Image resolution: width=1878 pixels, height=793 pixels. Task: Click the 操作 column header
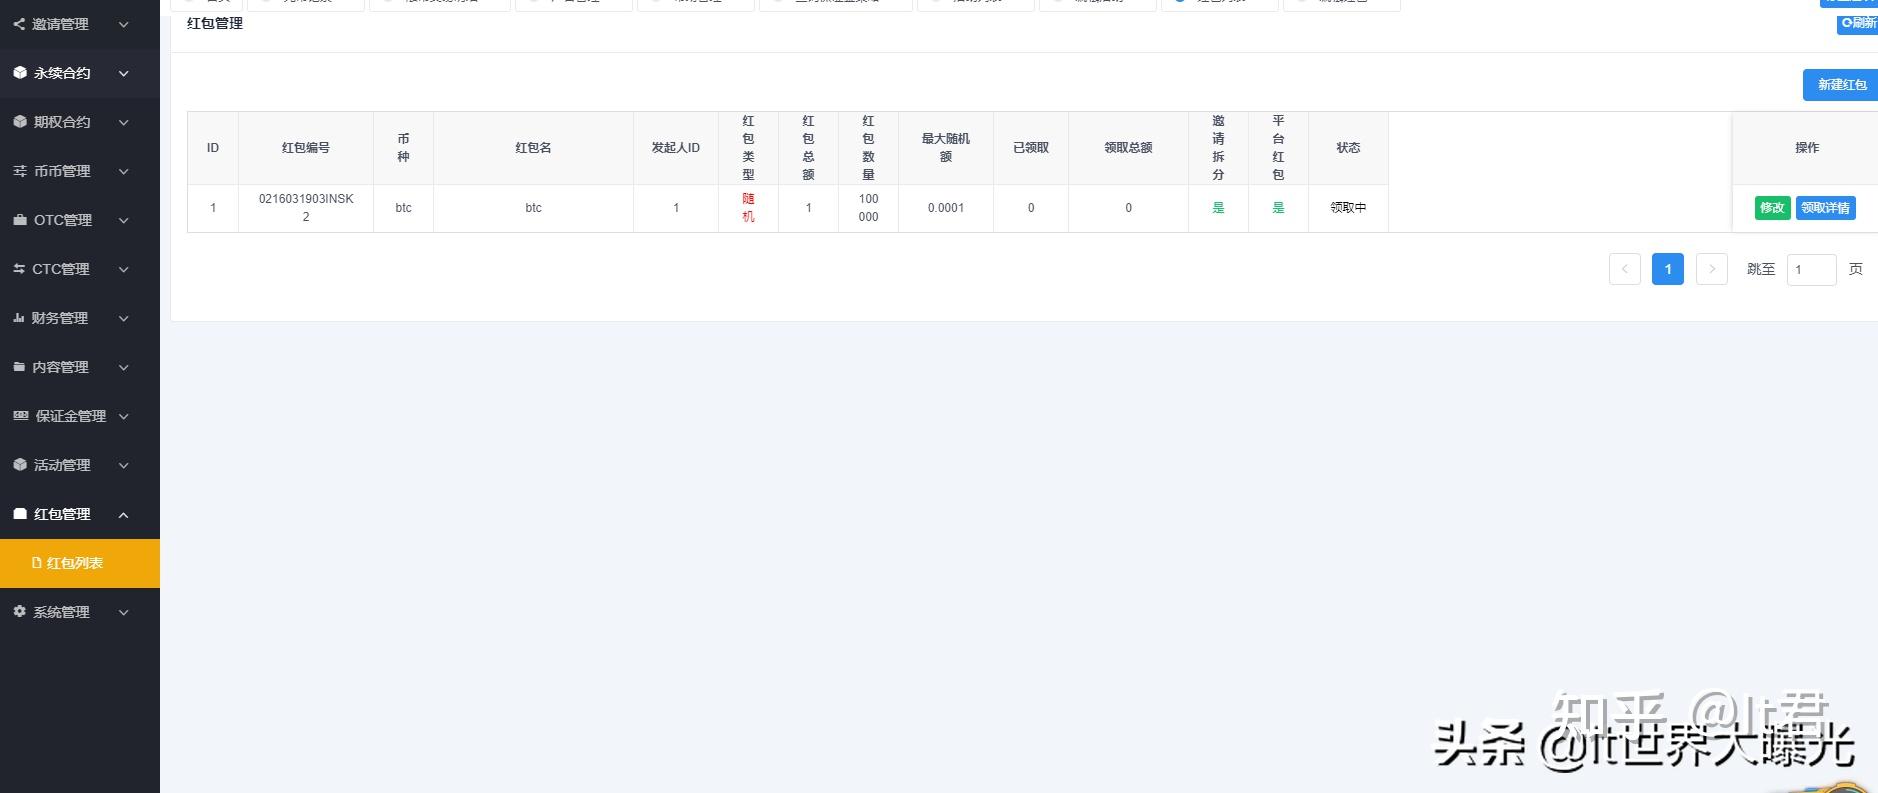tap(1806, 148)
